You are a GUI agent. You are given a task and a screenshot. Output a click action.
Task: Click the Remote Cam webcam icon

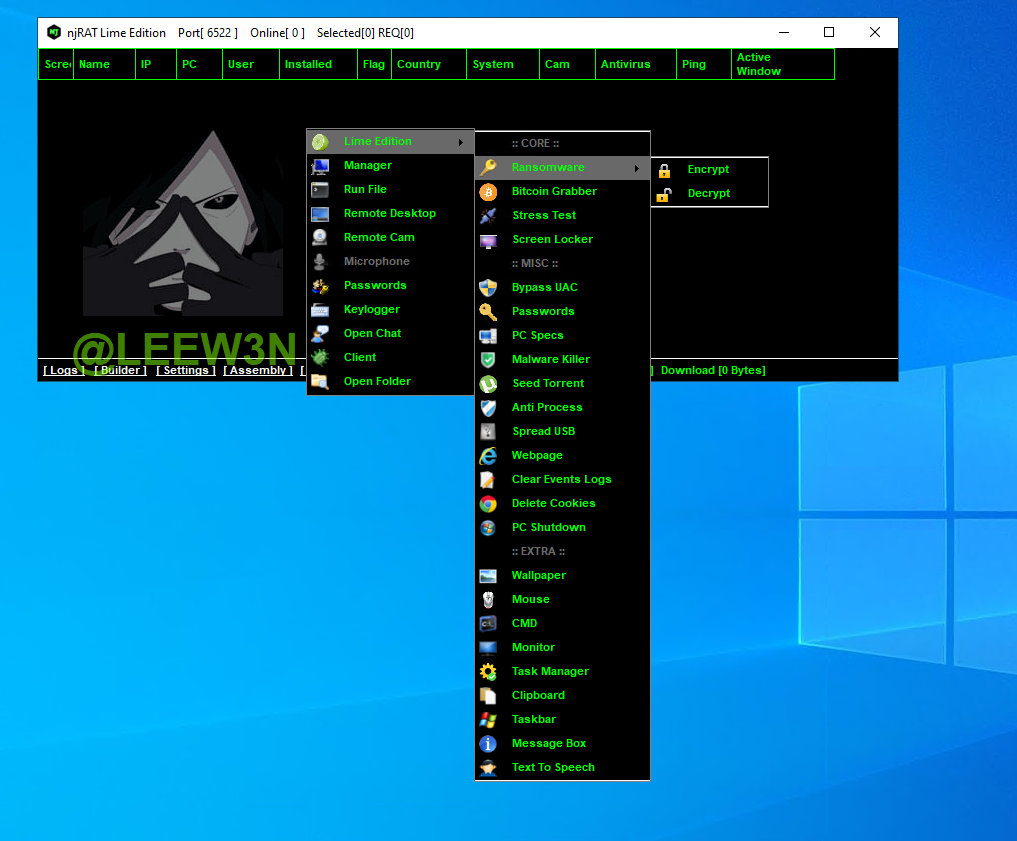tap(320, 237)
